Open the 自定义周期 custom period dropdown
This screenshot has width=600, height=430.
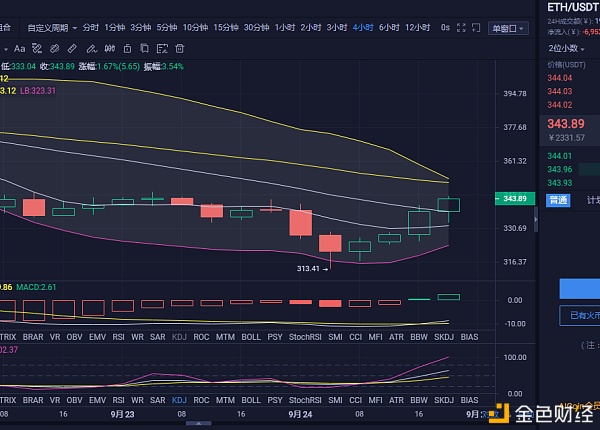(x=52, y=28)
